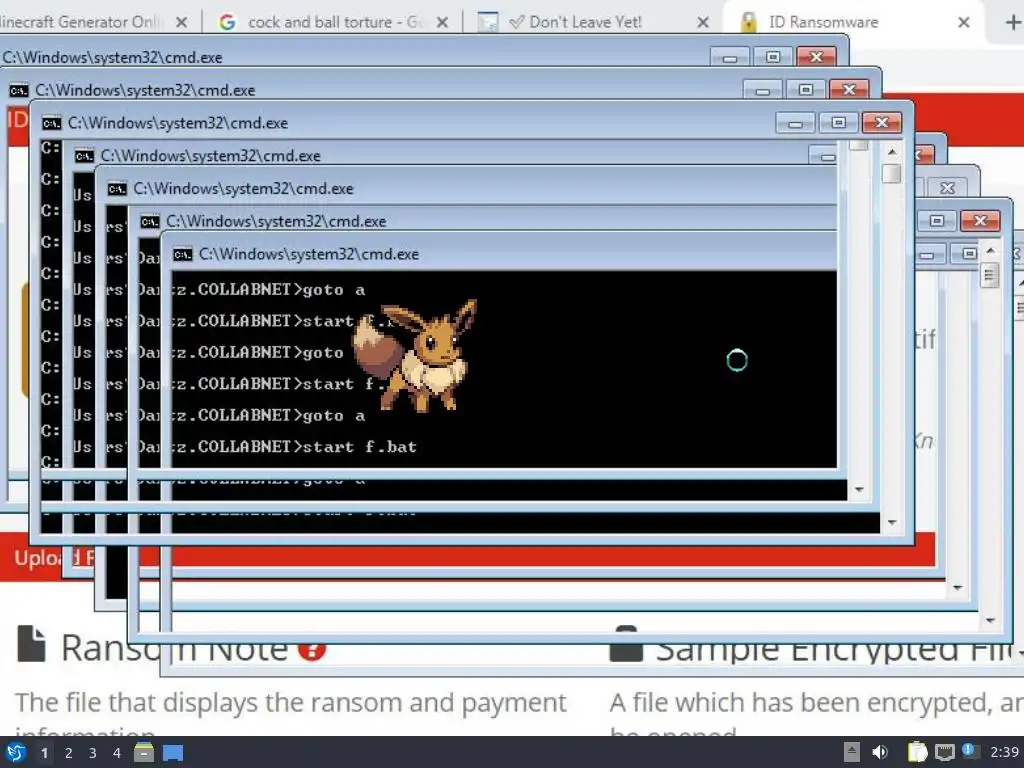Click 'The file that displays the ransom' text

click(291, 703)
